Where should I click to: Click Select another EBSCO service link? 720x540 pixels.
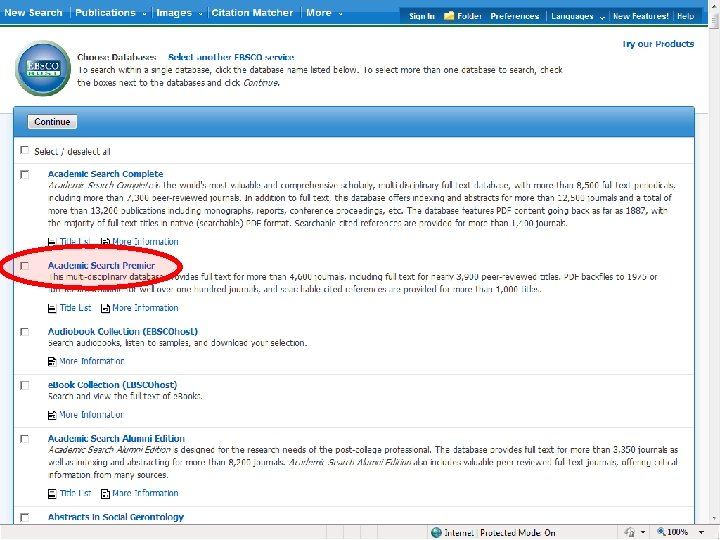coord(231,57)
